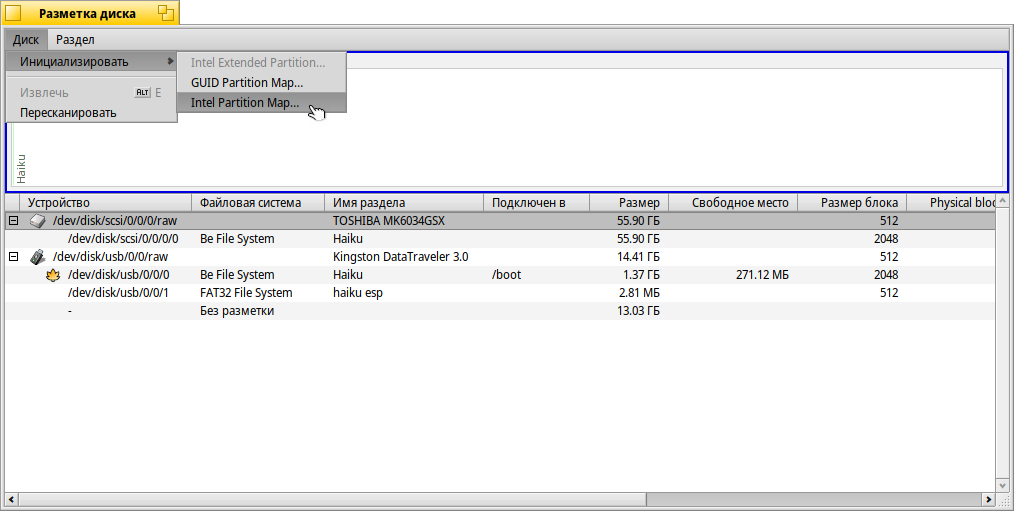Click the window tab zoom icon
1014x511 pixels.
point(165,13)
